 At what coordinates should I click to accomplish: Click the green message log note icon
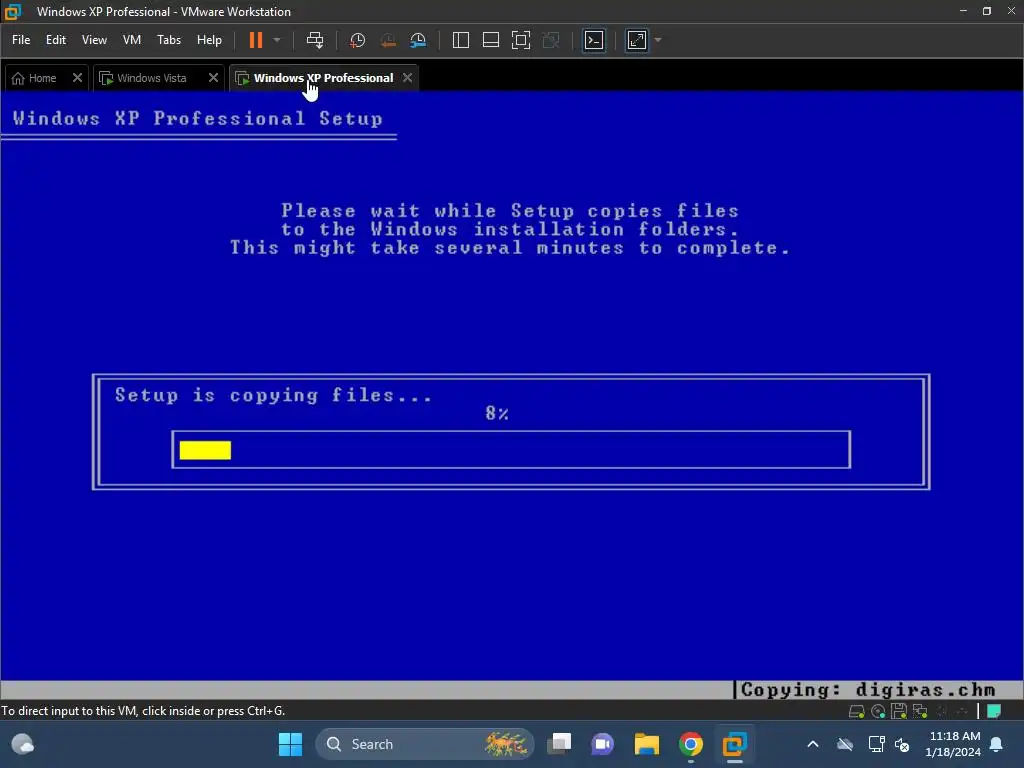pyautogui.click(x=994, y=711)
